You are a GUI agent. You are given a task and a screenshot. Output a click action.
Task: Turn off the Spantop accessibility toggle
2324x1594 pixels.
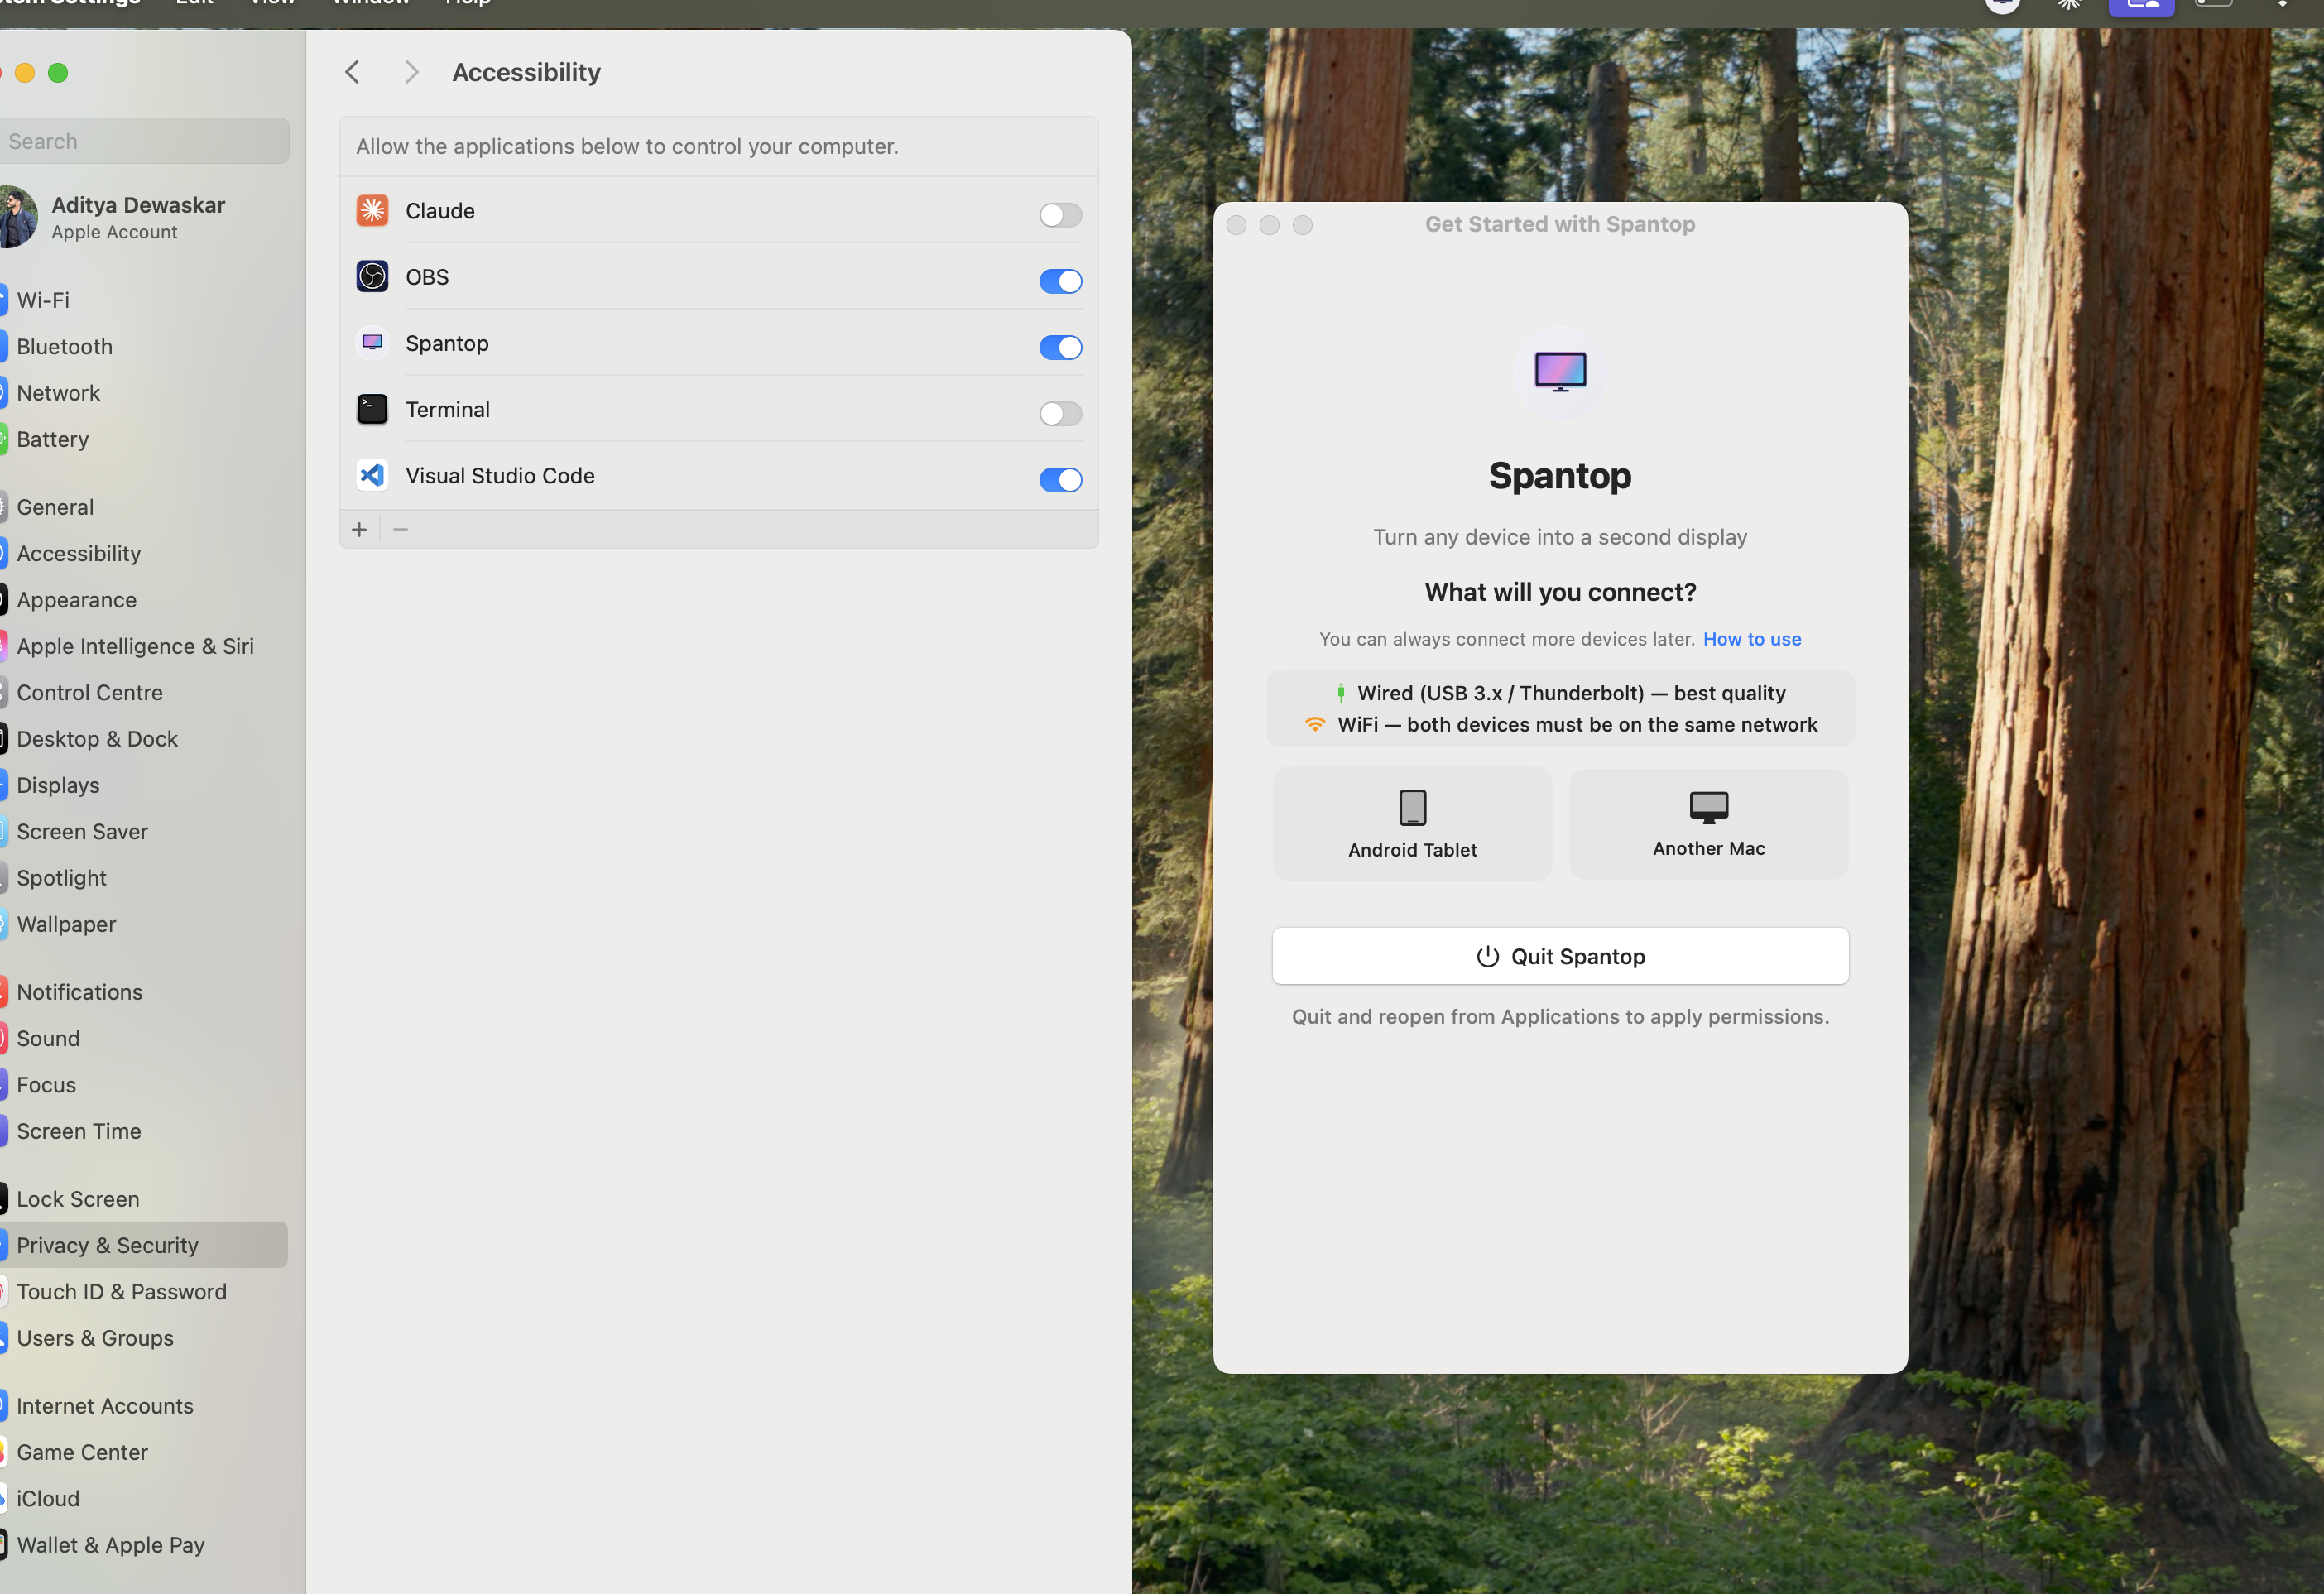click(1060, 347)
